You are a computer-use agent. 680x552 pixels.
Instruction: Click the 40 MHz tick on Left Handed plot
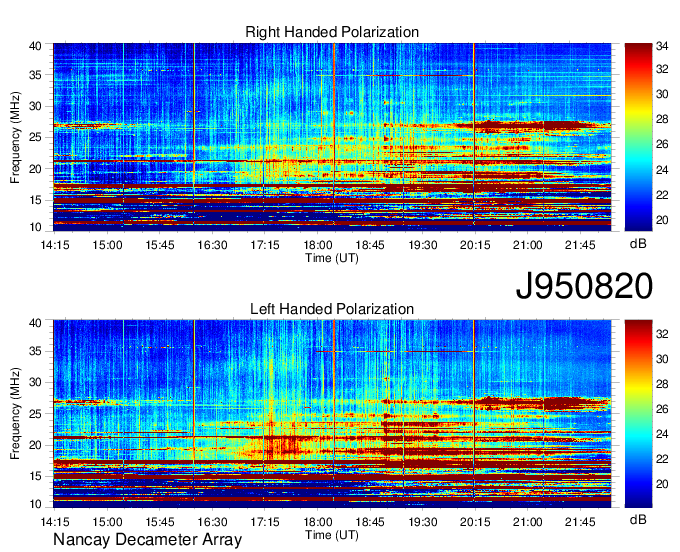point(35,323)
